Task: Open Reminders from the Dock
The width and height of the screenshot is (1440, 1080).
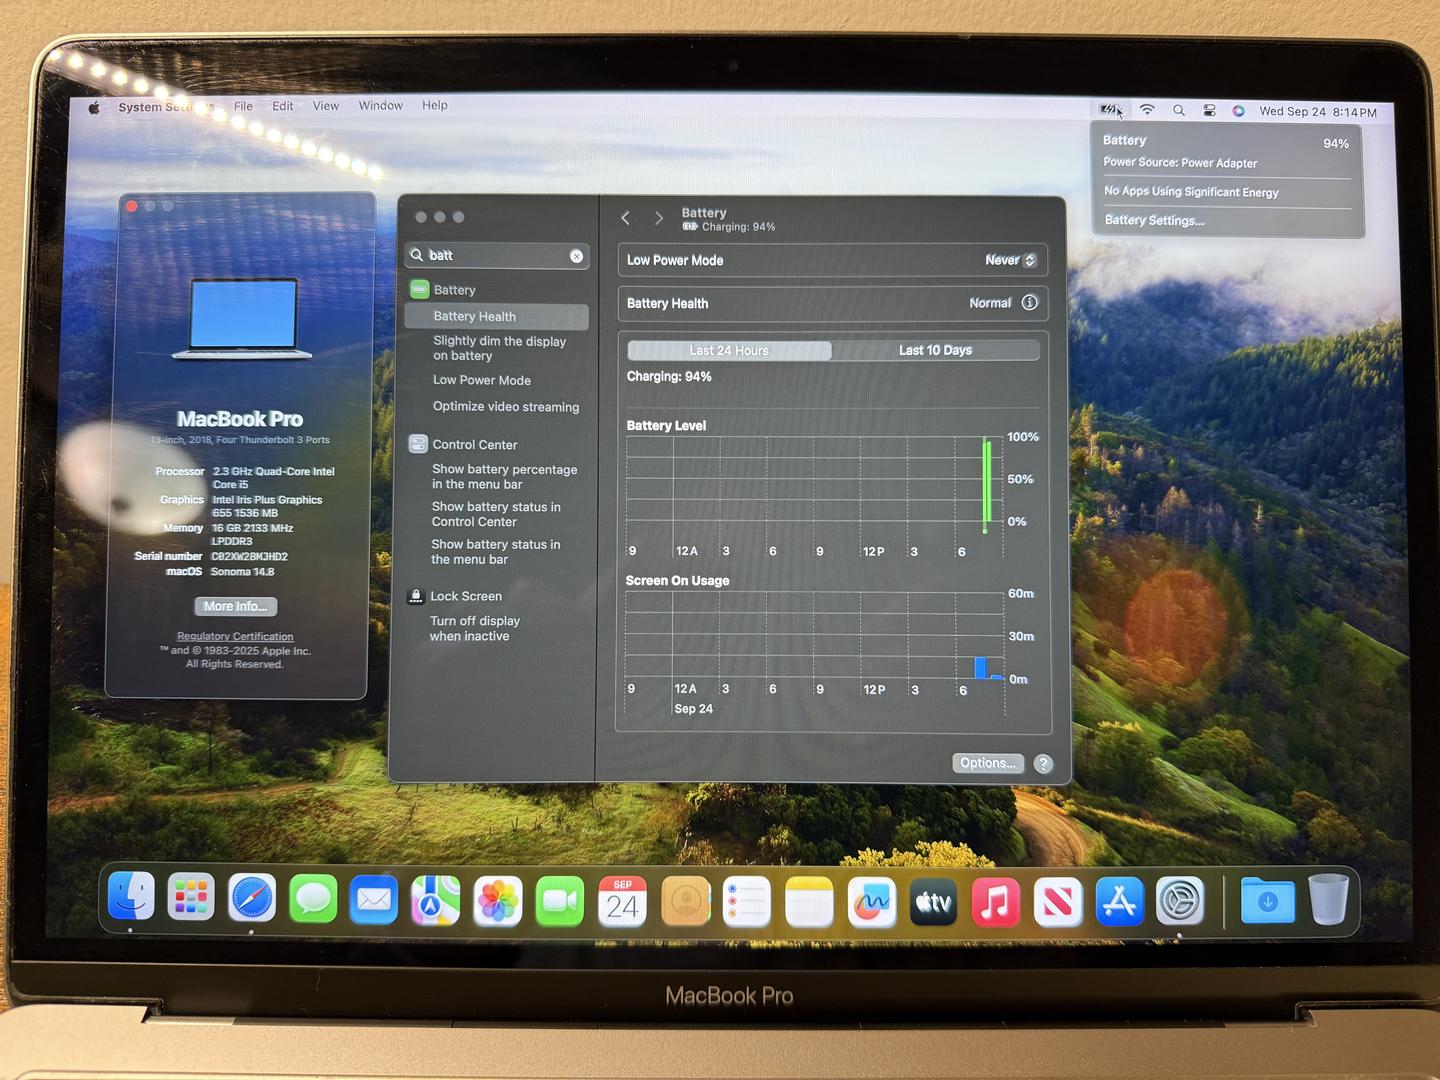Action: [747, 902]
